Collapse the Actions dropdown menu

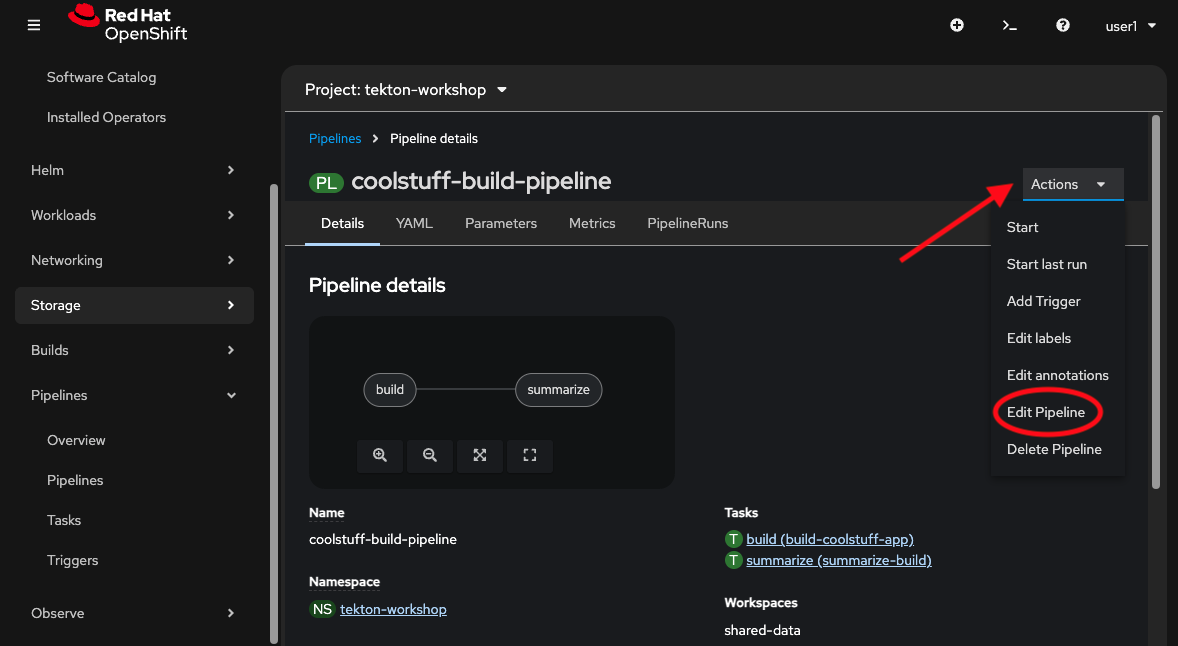click(1072, 184)
